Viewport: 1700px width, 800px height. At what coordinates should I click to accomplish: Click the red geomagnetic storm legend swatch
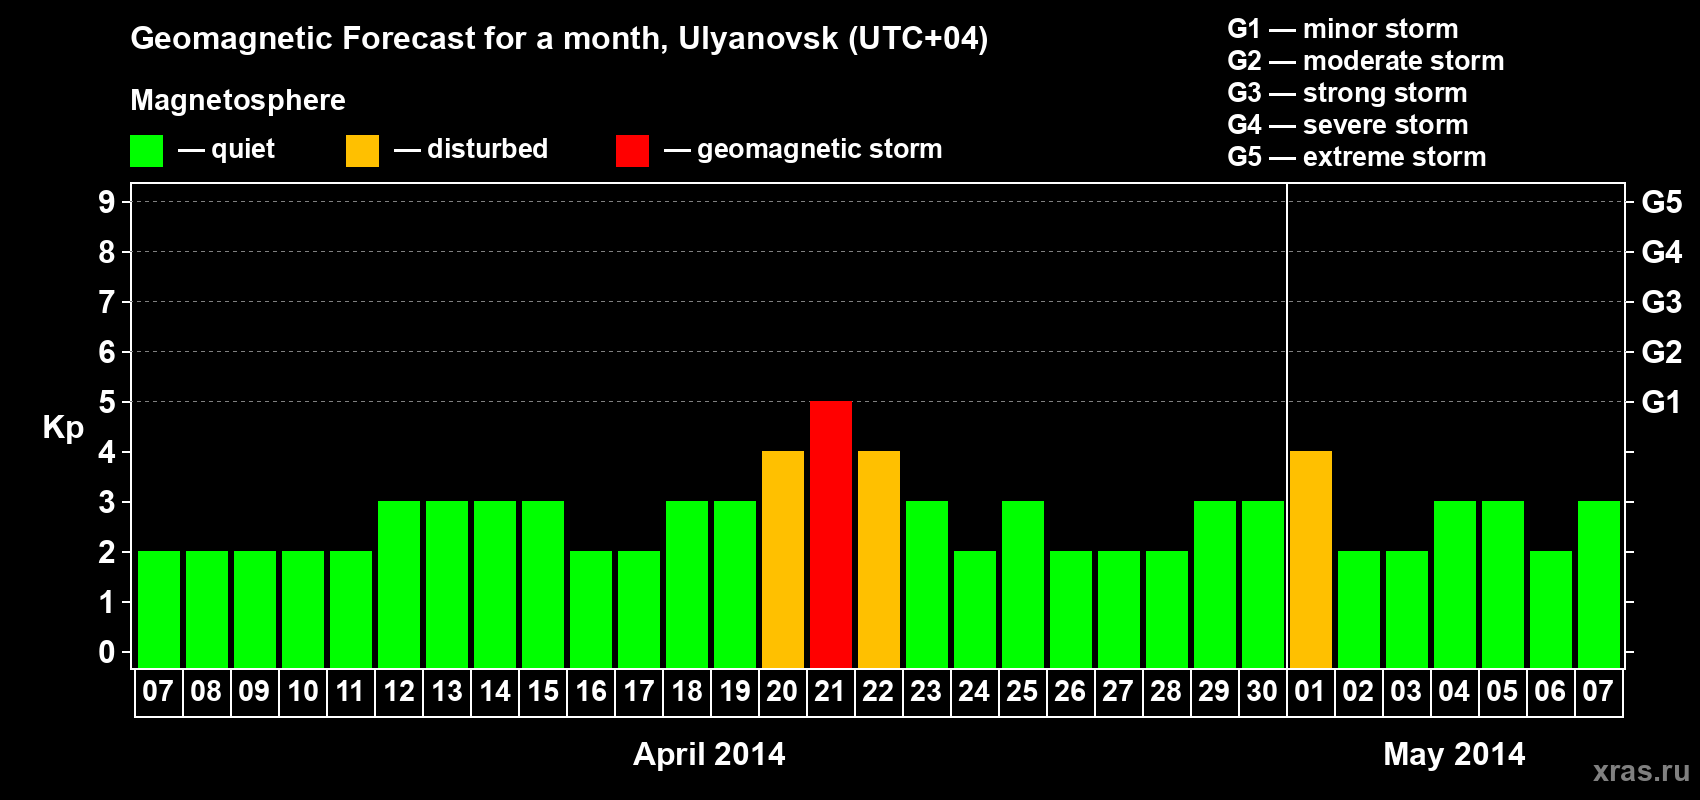pos(632,151)
